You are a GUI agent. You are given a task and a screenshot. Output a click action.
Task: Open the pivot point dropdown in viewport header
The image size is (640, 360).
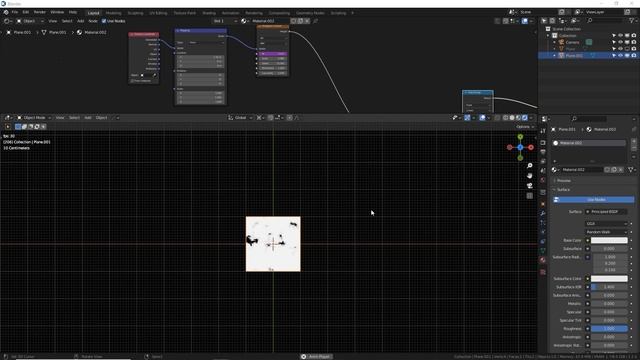260,118
